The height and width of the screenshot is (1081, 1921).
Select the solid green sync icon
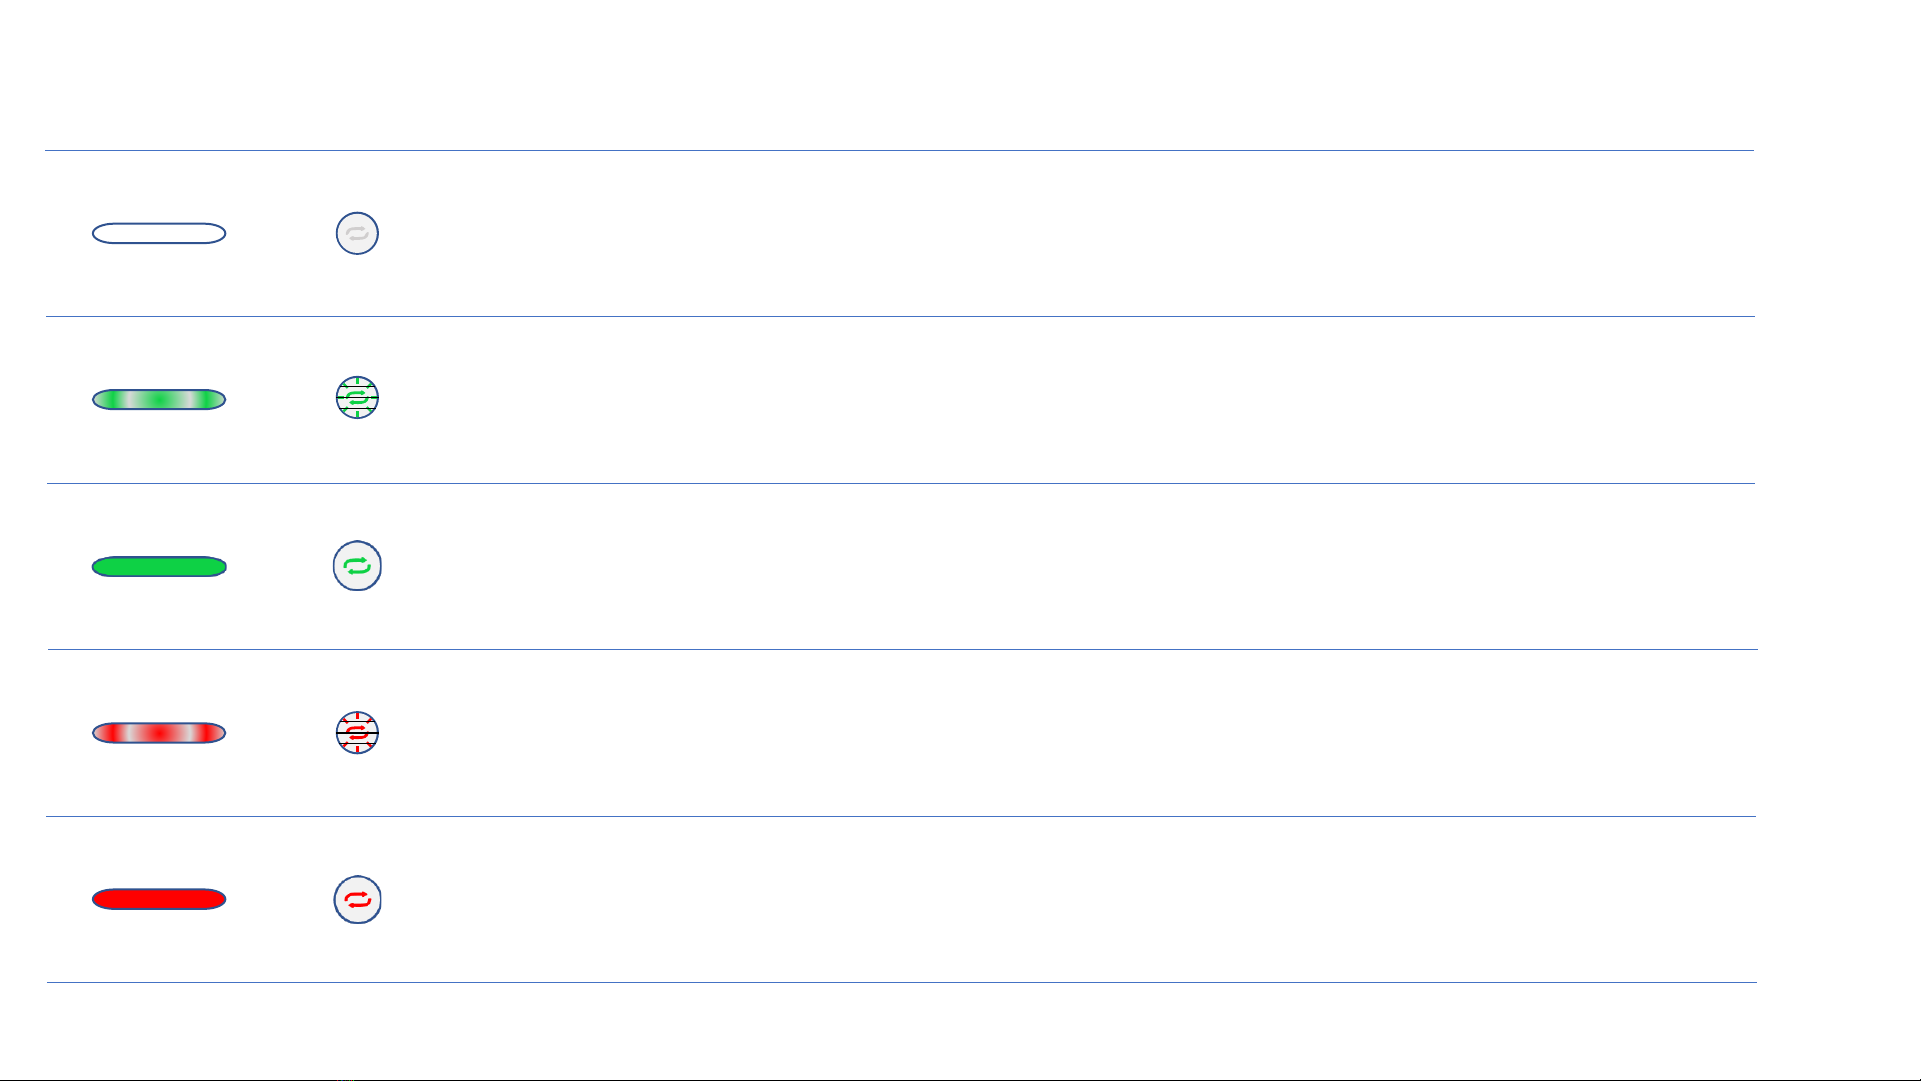pos(357,566)
